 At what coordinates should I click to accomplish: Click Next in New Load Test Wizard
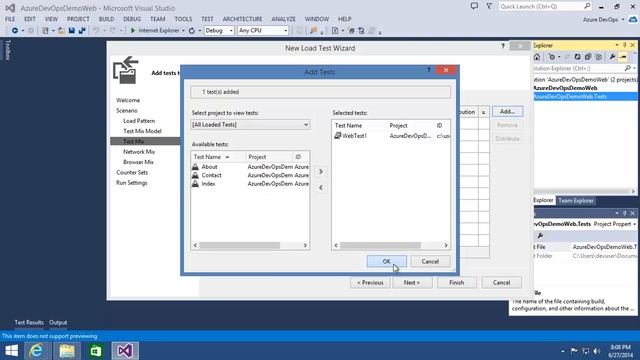click(x=412, y=282)
